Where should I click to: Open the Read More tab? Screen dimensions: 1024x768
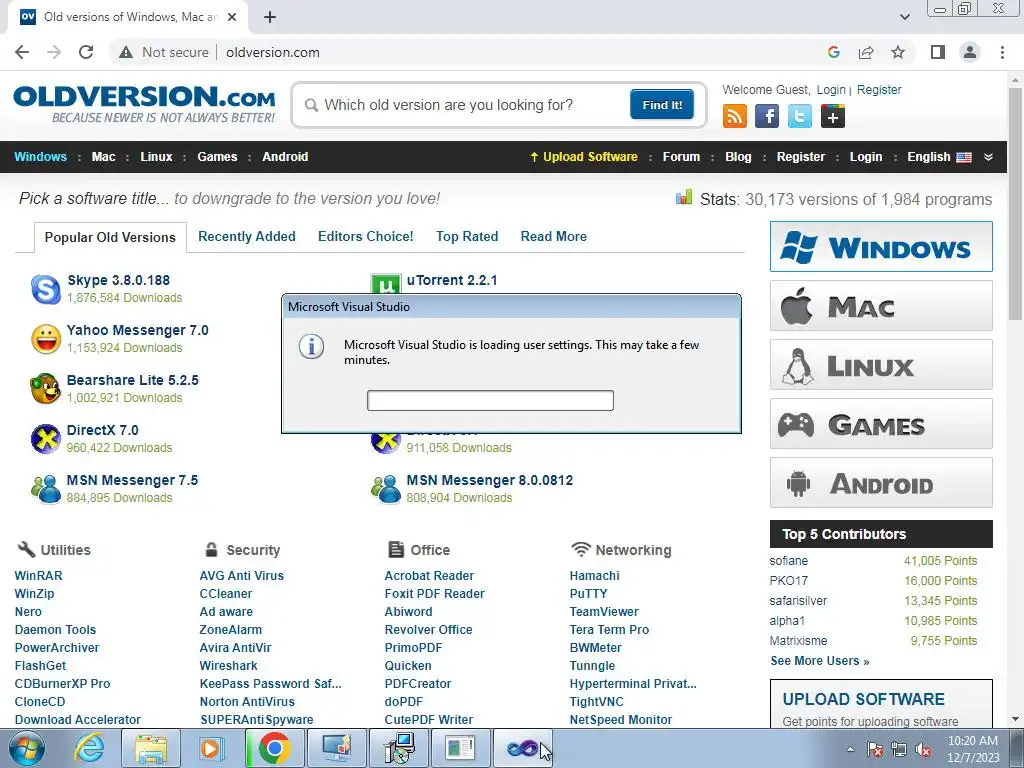point(554,236)
